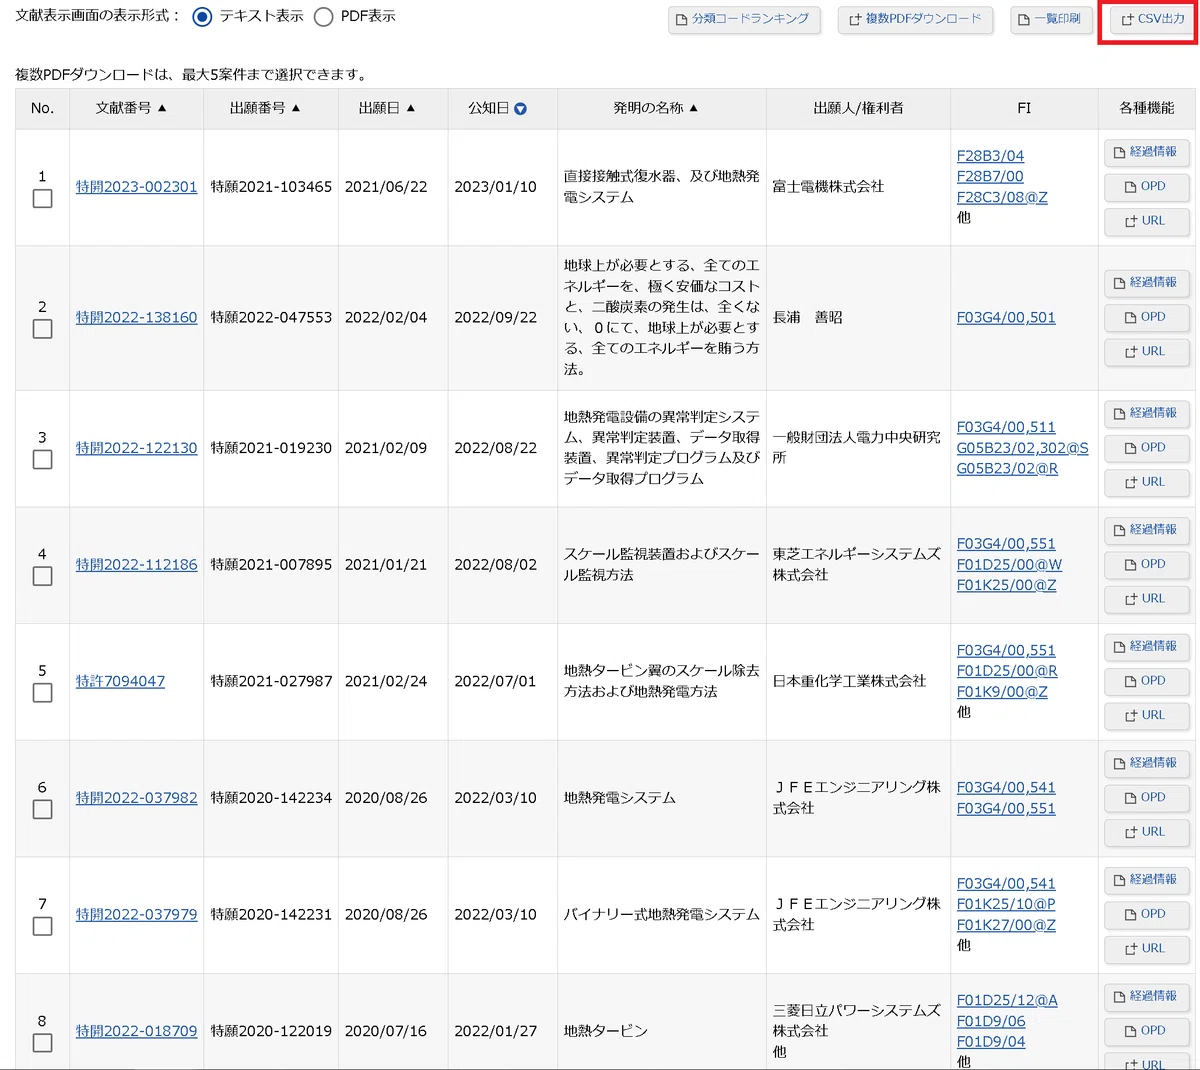This screenshot has height=1070, width=1200.
Task: Open document 特開2022-018709
Action: click(x=136, y=1031)
